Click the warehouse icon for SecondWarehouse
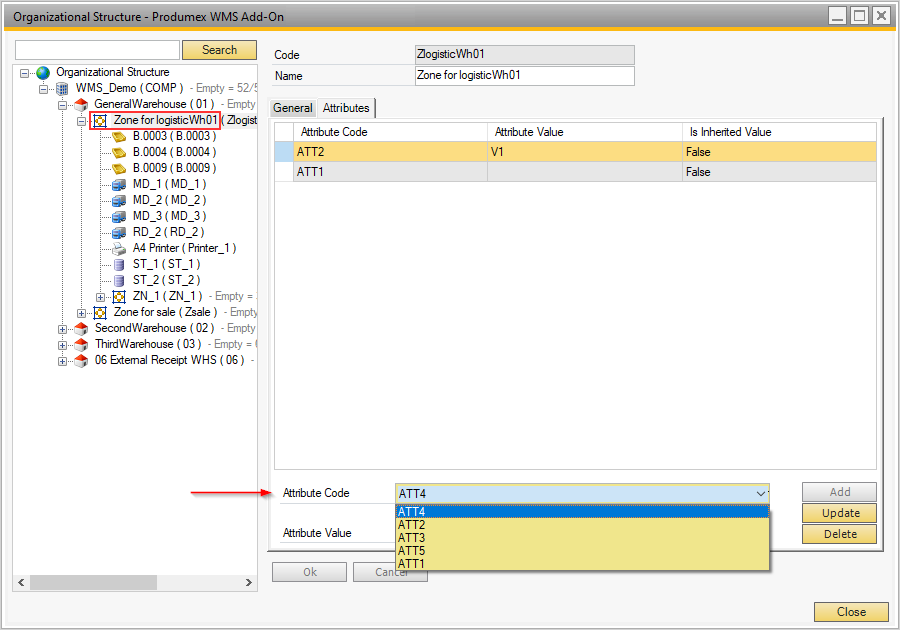 [x=80, y=328]
